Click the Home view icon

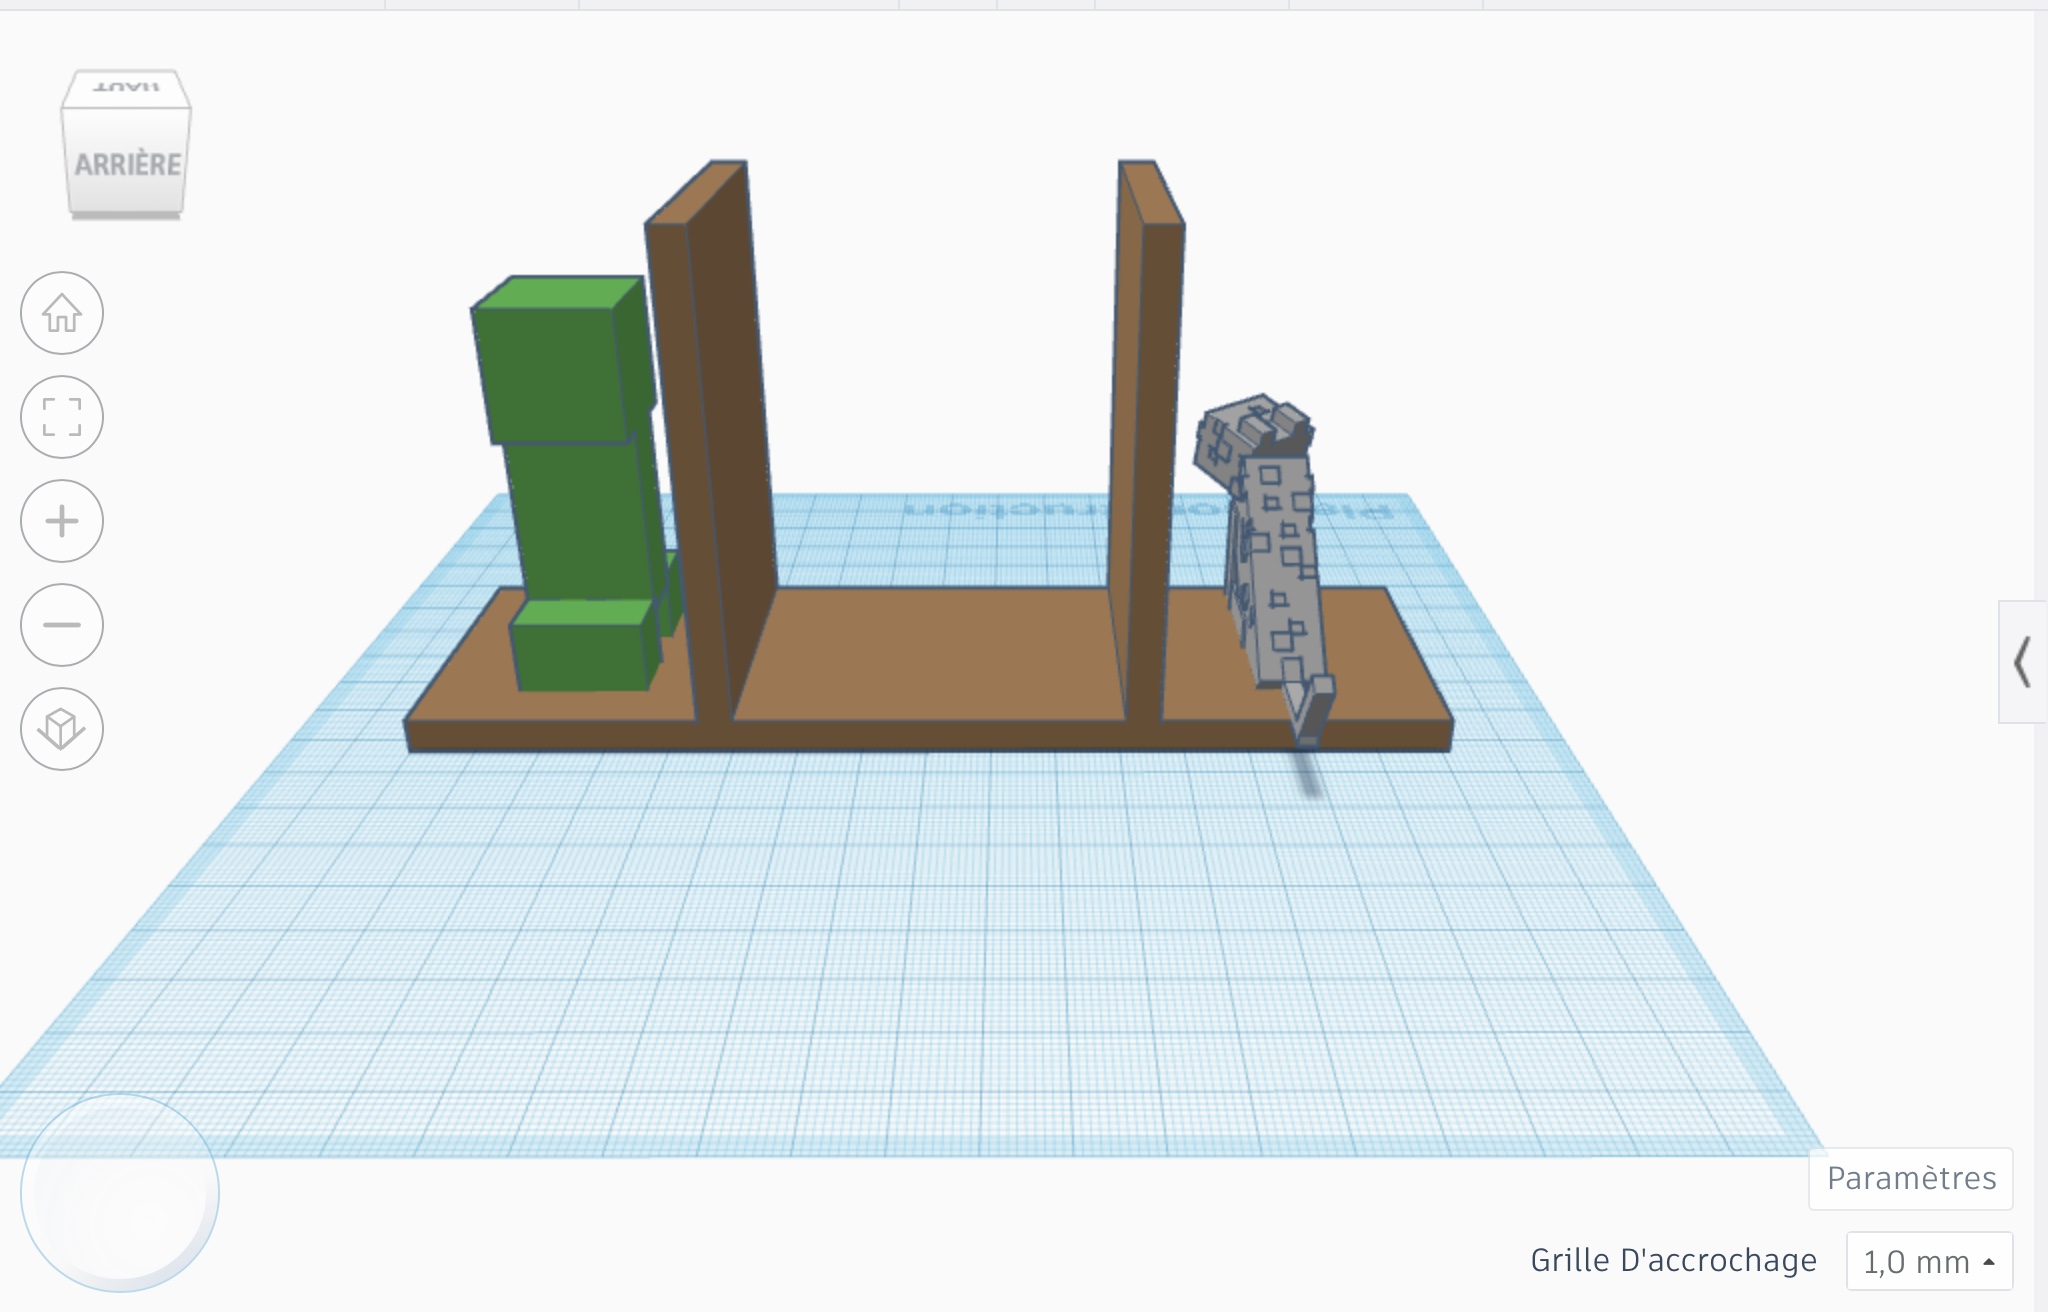(62, 313)
